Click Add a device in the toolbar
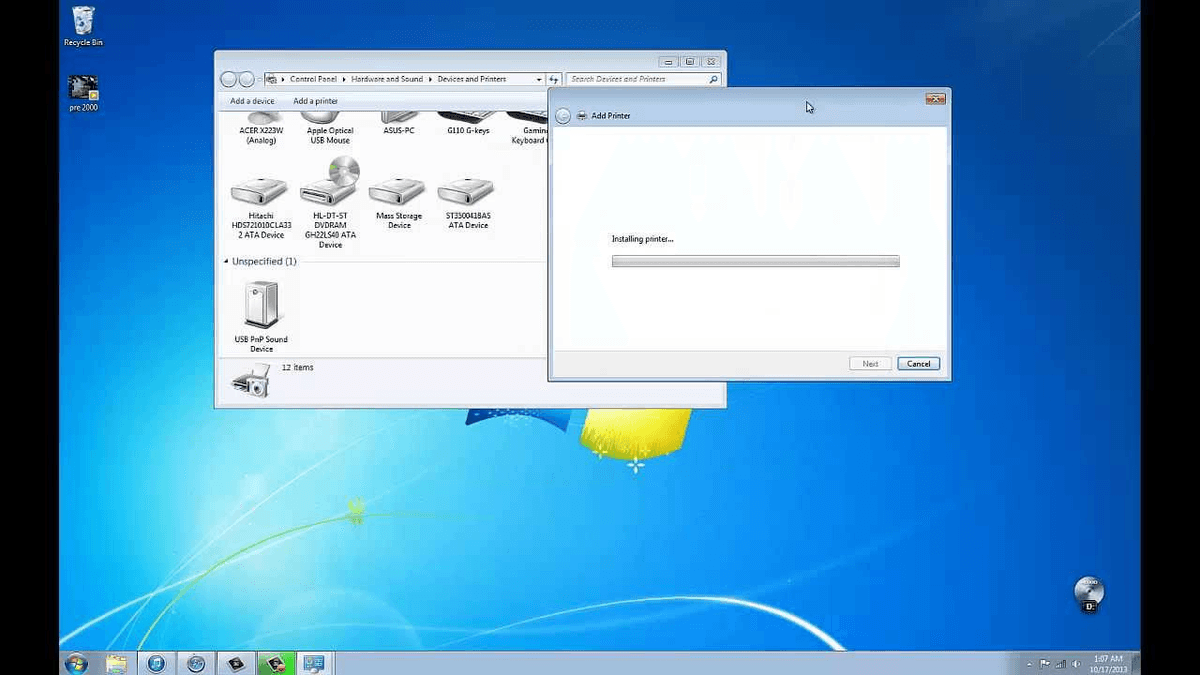Viewport: 1200px width, 675px height. [252, 101]
